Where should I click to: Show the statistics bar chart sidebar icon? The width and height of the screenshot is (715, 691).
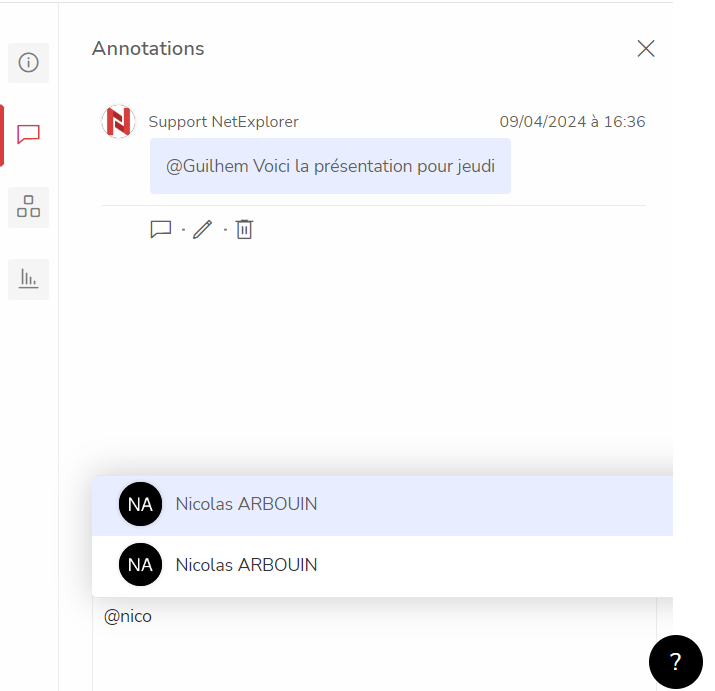[x=28, y=279]
